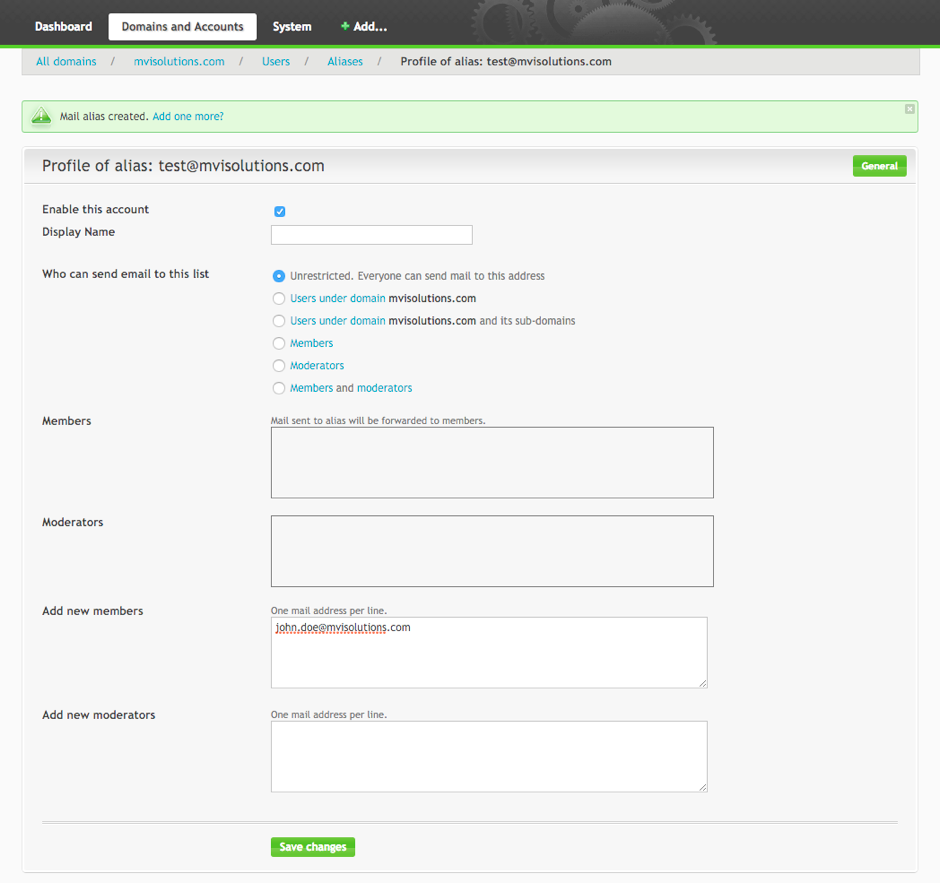The height and width of the screenshot is (883, 940).
Task: Click the 'Members' link label
Action: coord(311,343)
